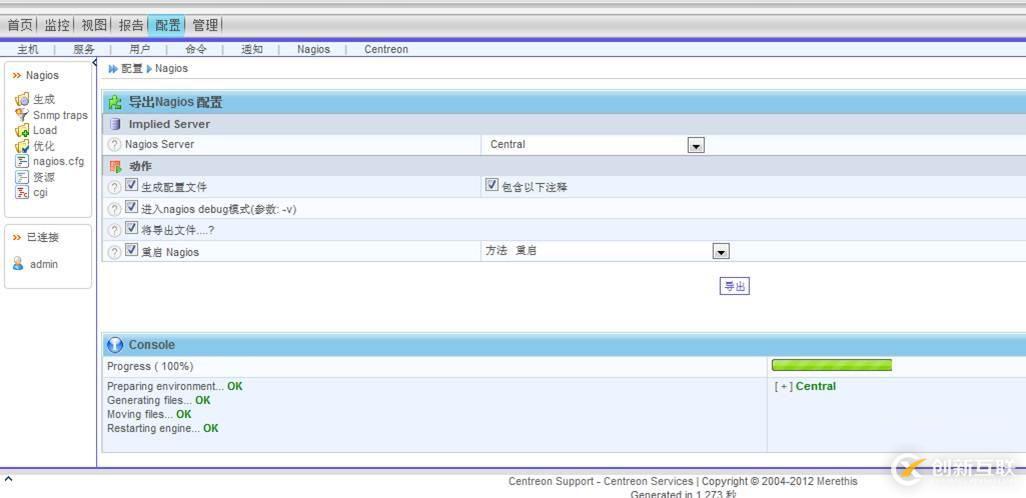Open the 生成 sidebar link
The width and height of the screenshot is (1026, 498).
coord(44,99)
